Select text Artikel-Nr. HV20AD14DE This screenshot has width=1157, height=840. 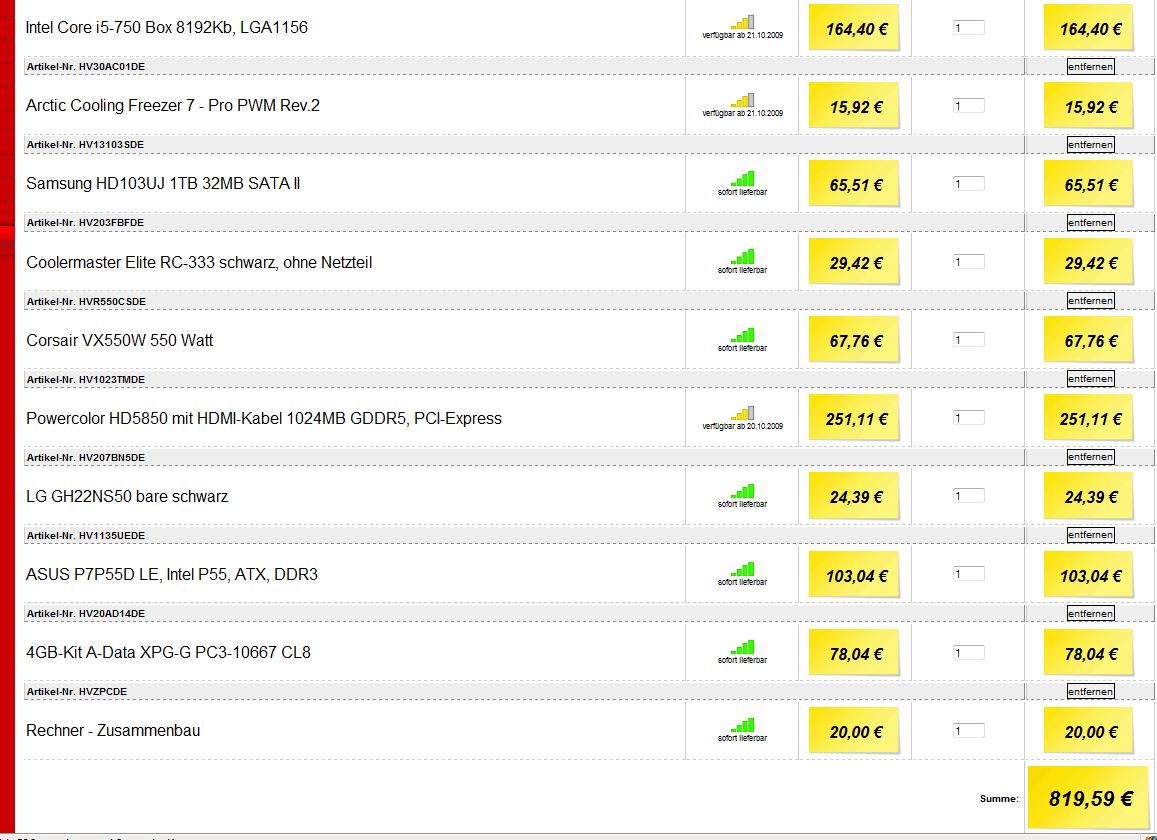[86, 613]
